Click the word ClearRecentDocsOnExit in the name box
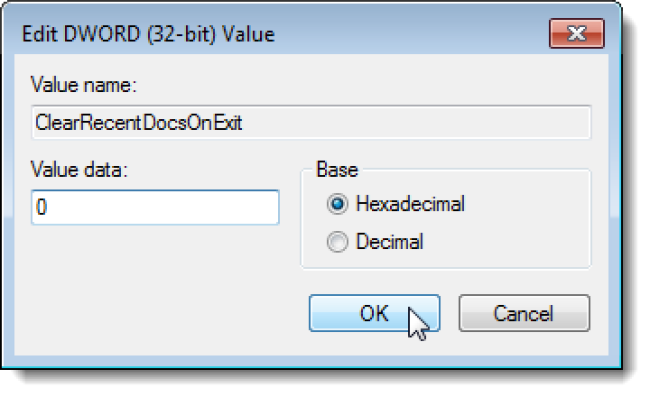The image size is (650, 397). coord(138,123)
